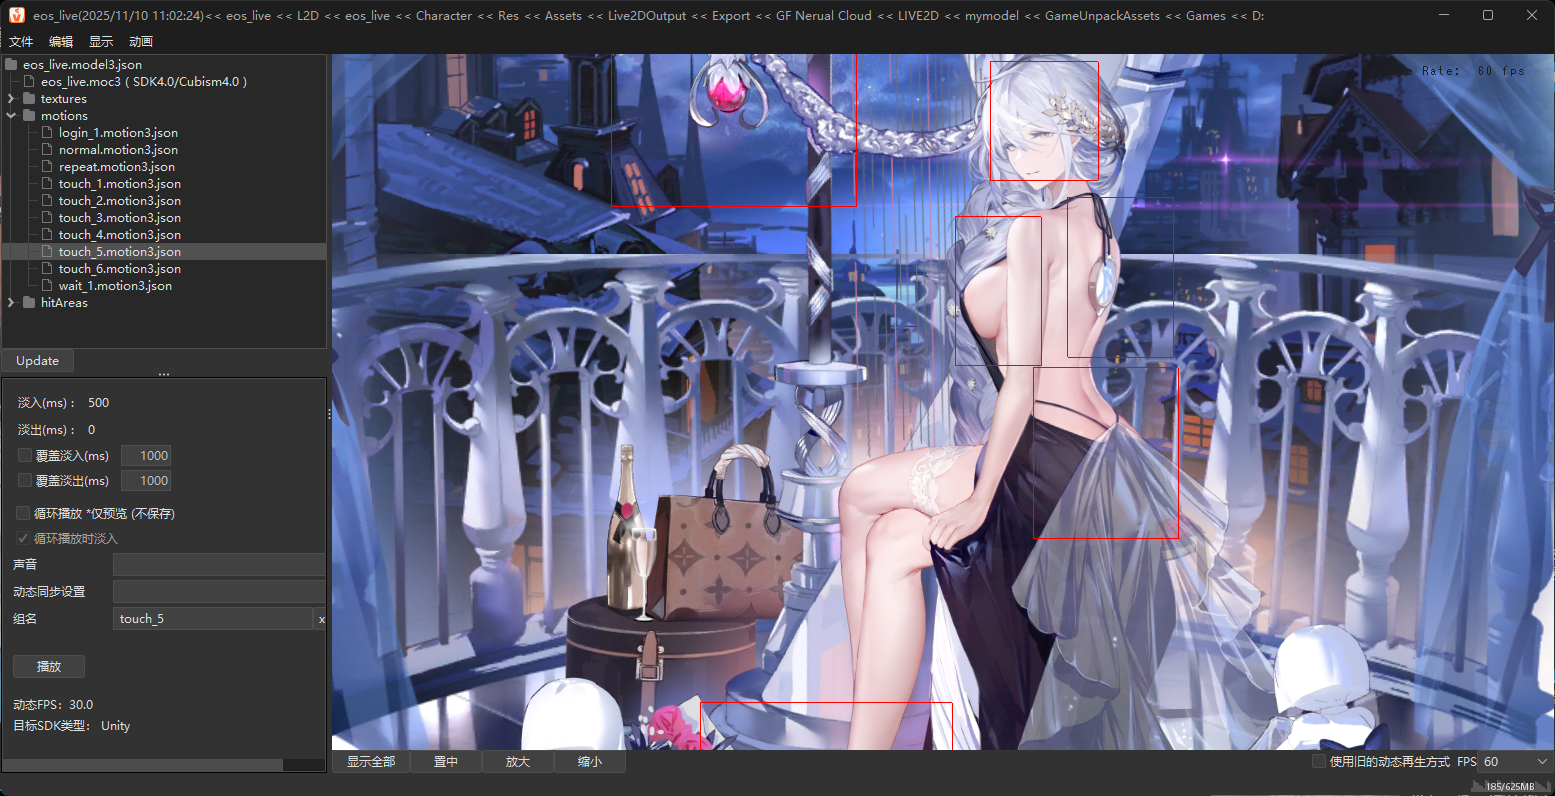Click the hitAreas folder icon
This screenshot has width=1555, height=796.
coord(29,302)
